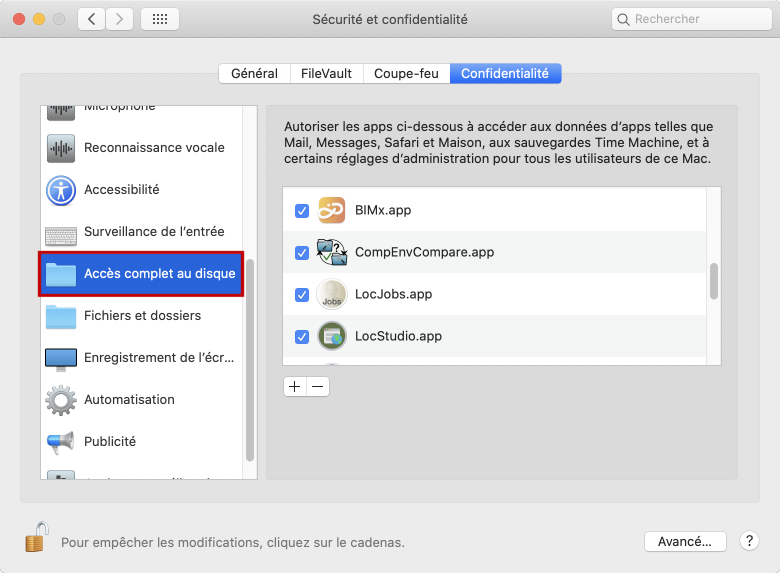Click the privacy sidebar scrollbar thumb
Viewport: 780px width, 573px height.
click(250, 360)
